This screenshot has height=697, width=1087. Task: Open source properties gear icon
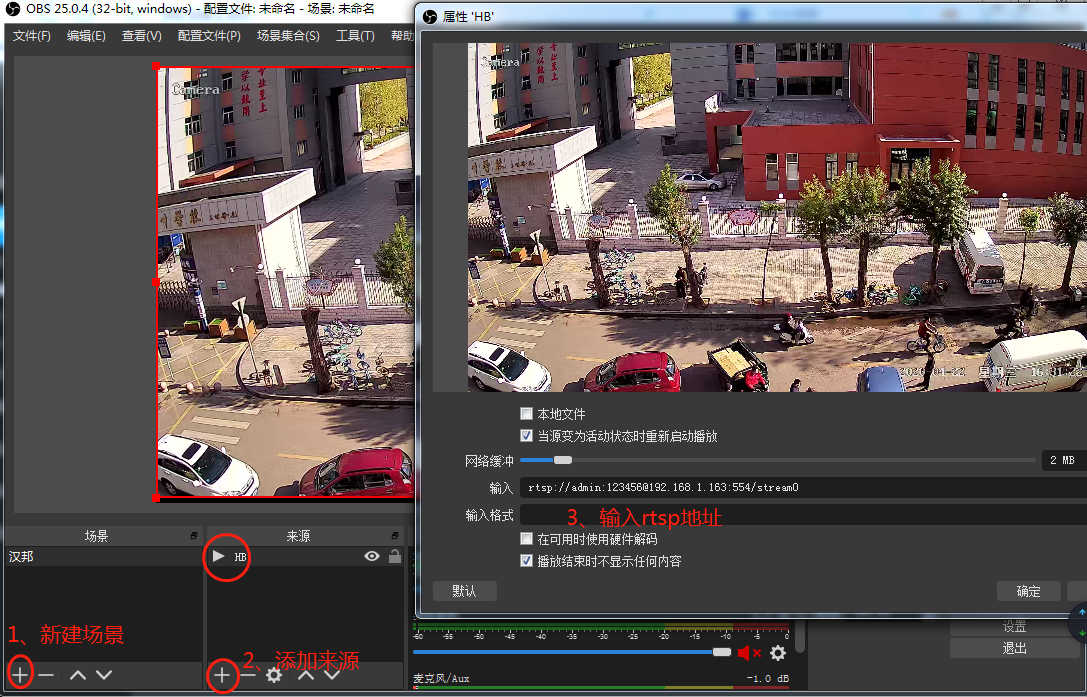coord(275,674)
